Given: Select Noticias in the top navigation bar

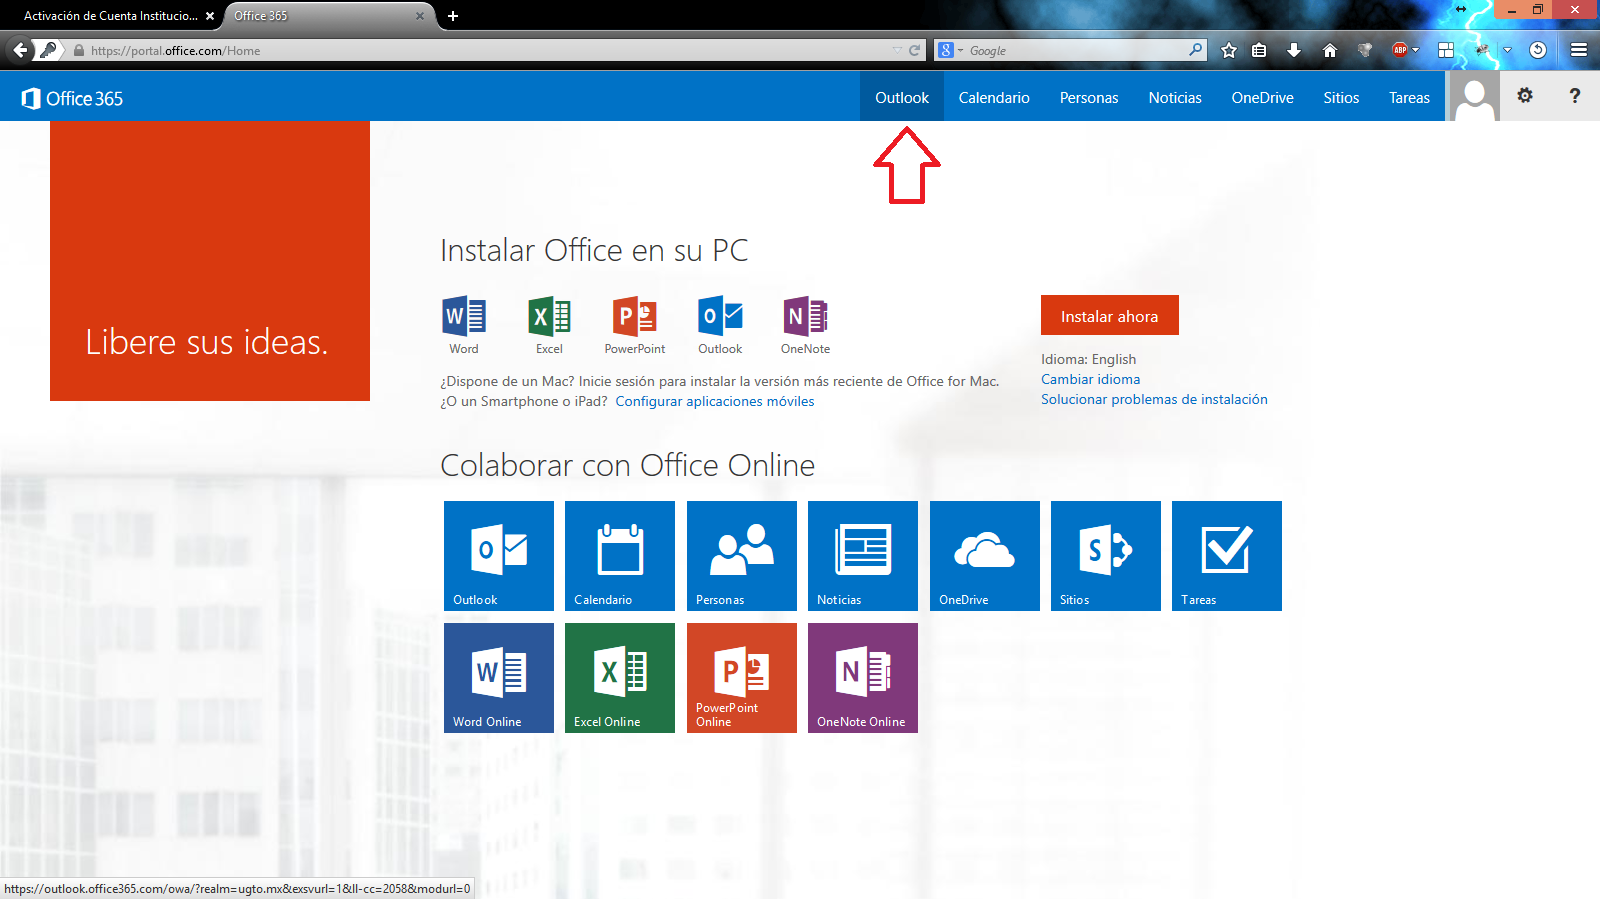Looking at the screenshot, I should [x=1174, y=98].
